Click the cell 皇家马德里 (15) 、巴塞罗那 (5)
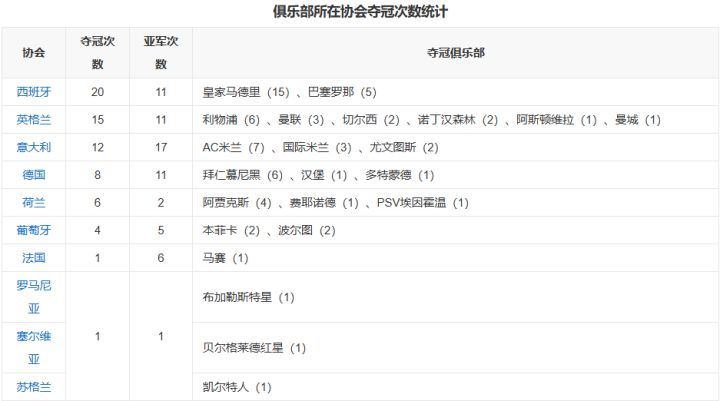The width and height of the screenshot is (720, 401). pos(456,92)
